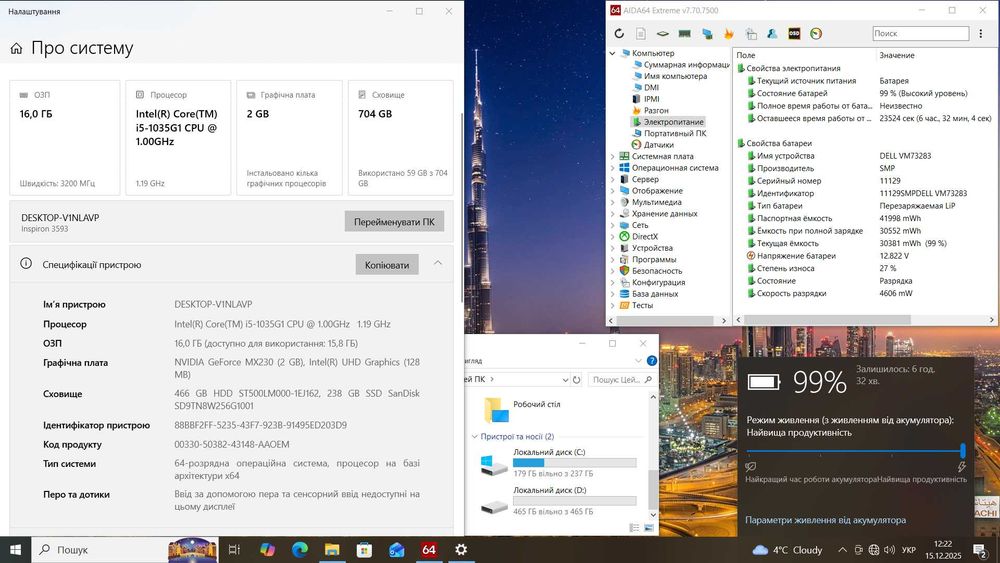Expand the Explorer ribbon chevron

click(x=638, y=361)
